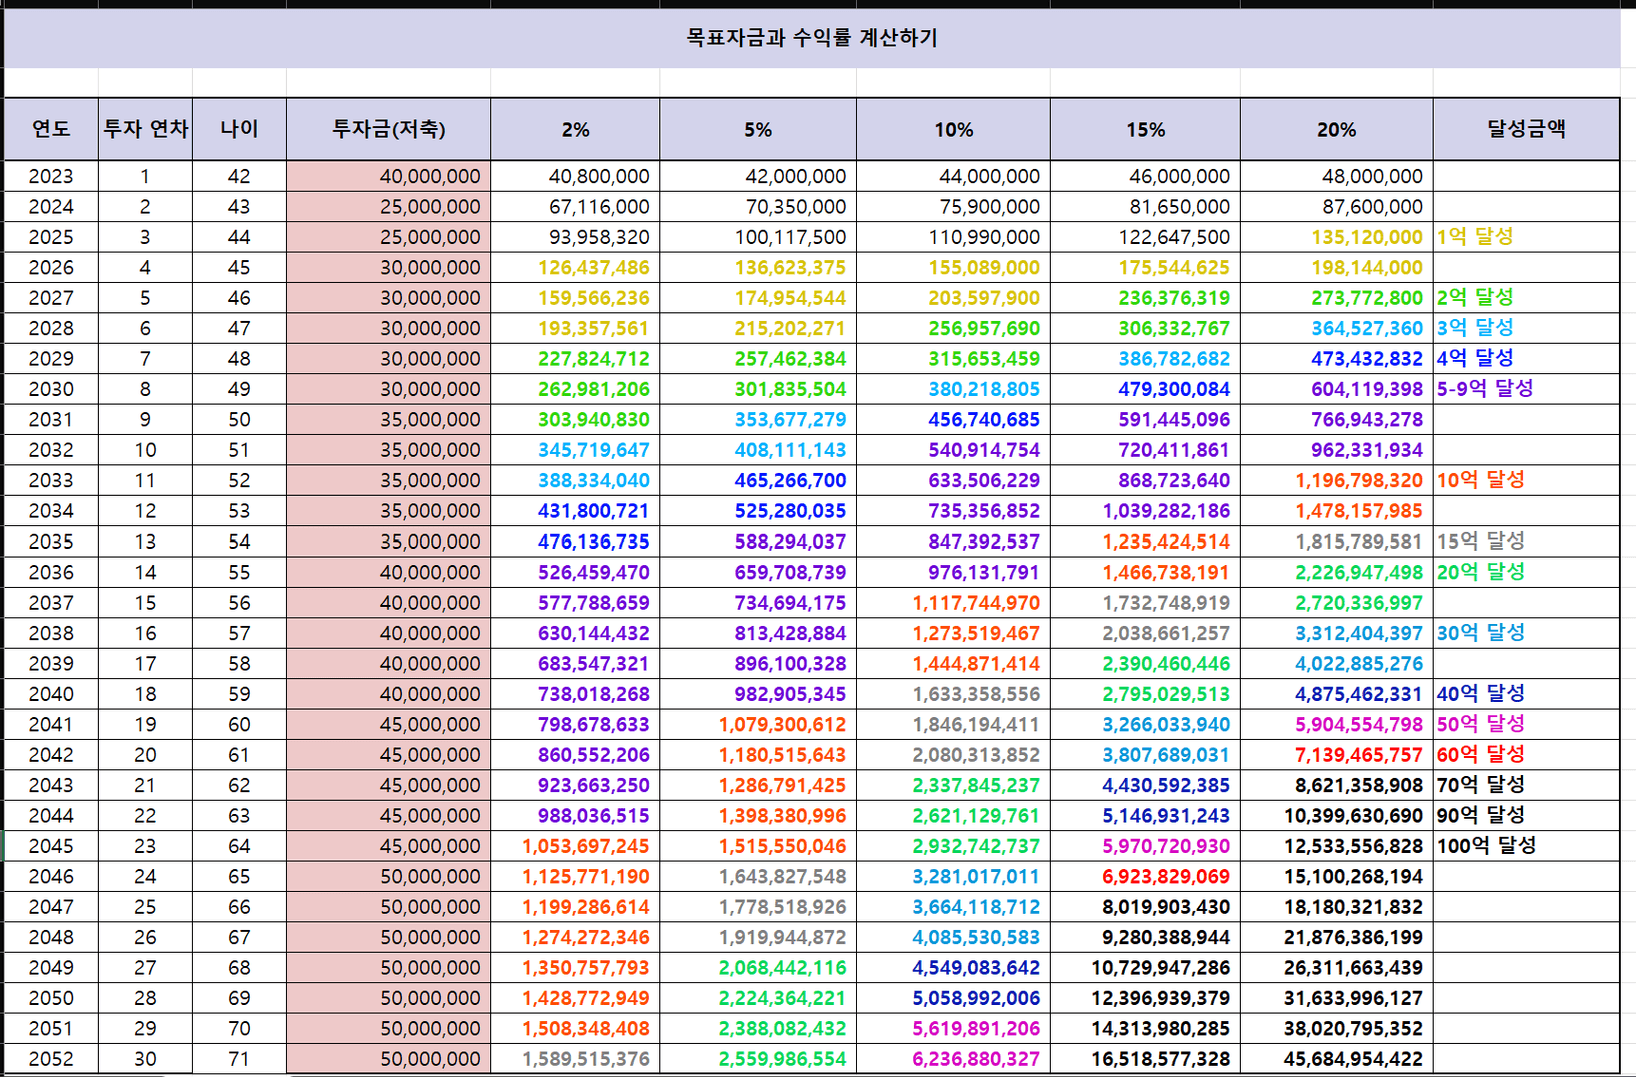Select the age cell 50
Image resolution: width=1636 pixels, height=1077 pixels.
239,419
